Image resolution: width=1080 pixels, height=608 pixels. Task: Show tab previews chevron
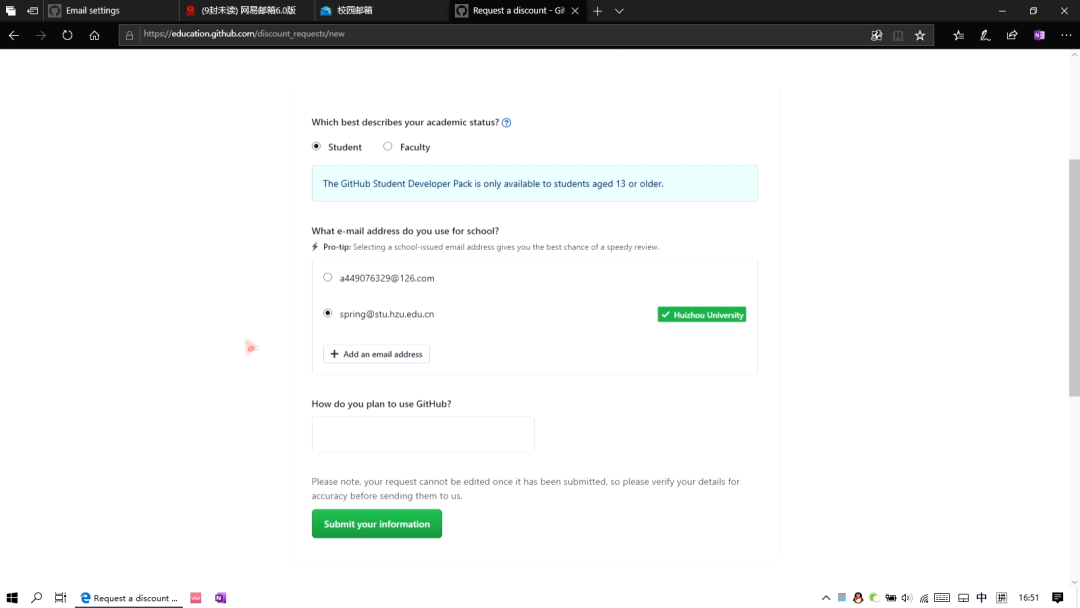click(x=619, y=10)
